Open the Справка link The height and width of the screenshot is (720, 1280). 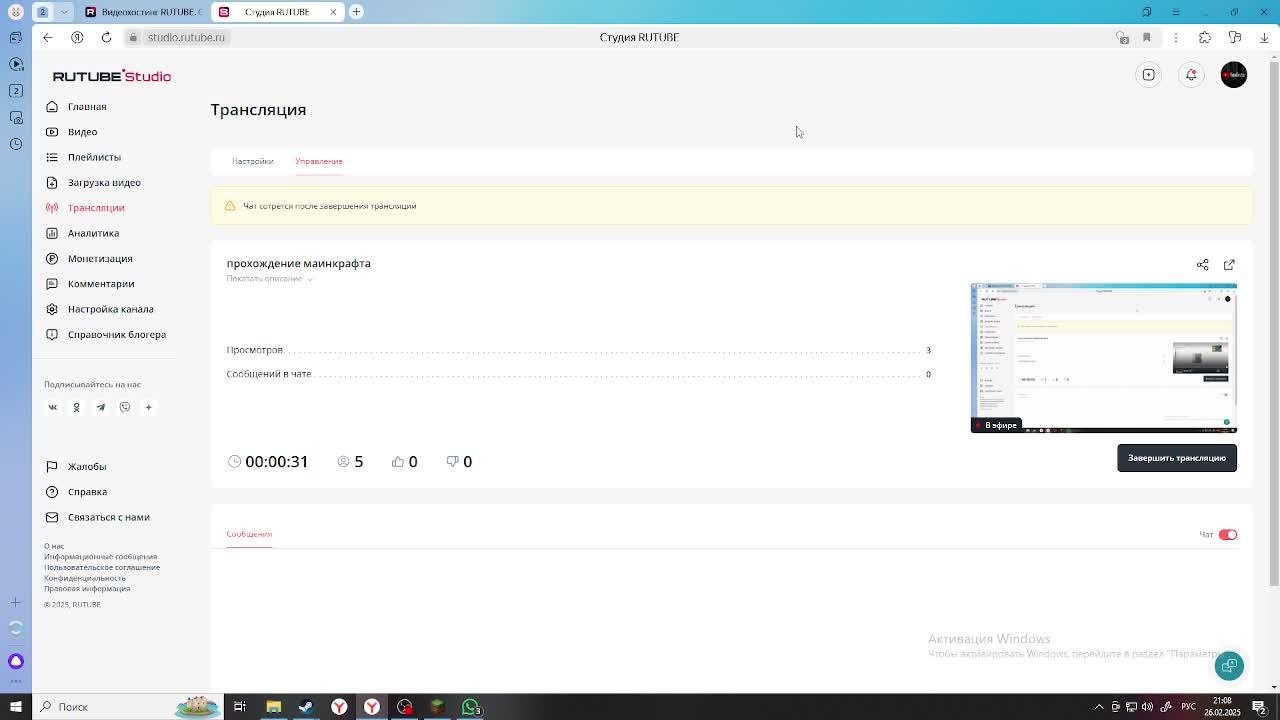click(87, 492)
